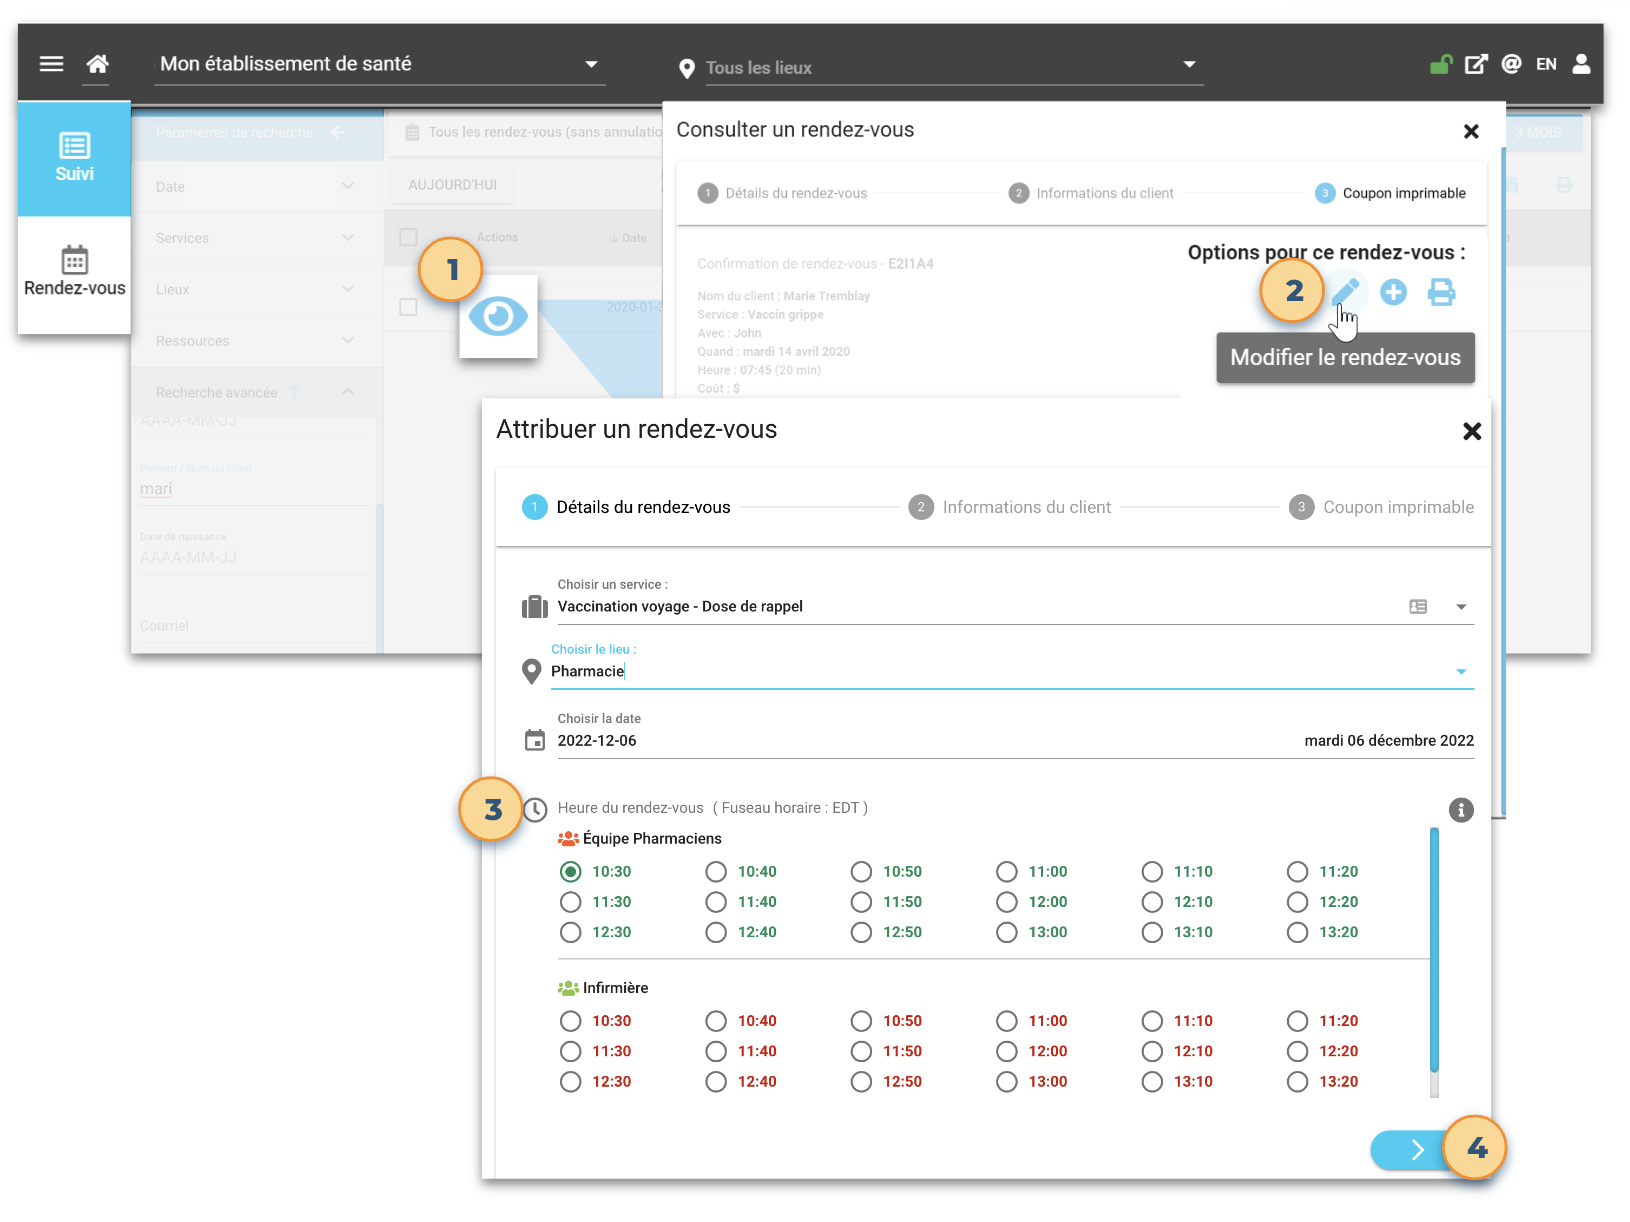1630x1222 pixels.
Task: Select the Détails du rendez-vous step in Attribuer dialog
Action: tap(627, 507)
